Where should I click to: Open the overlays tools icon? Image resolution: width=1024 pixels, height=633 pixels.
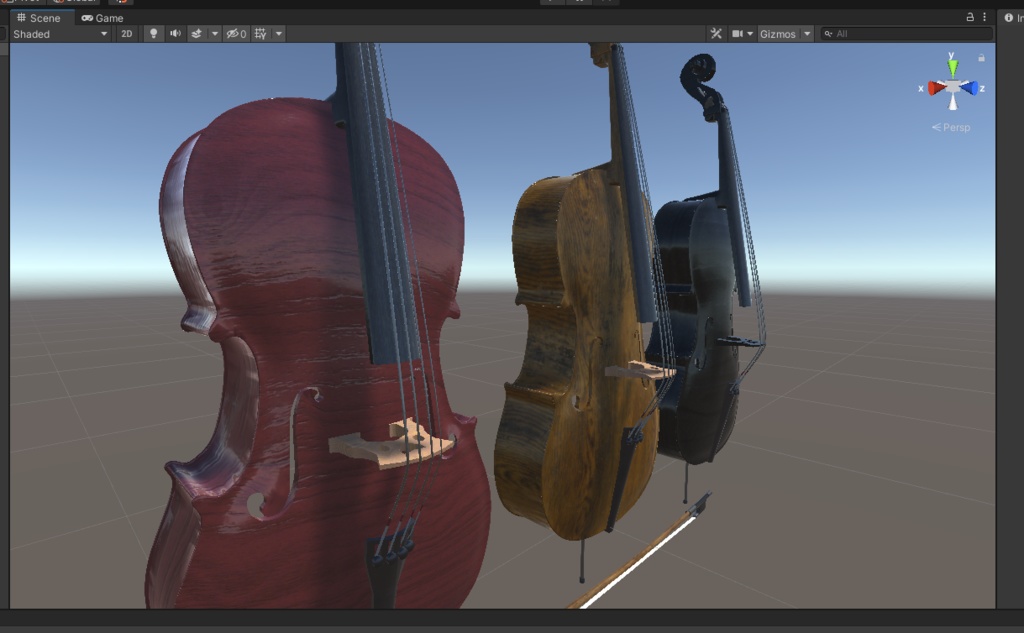[717, 33]
